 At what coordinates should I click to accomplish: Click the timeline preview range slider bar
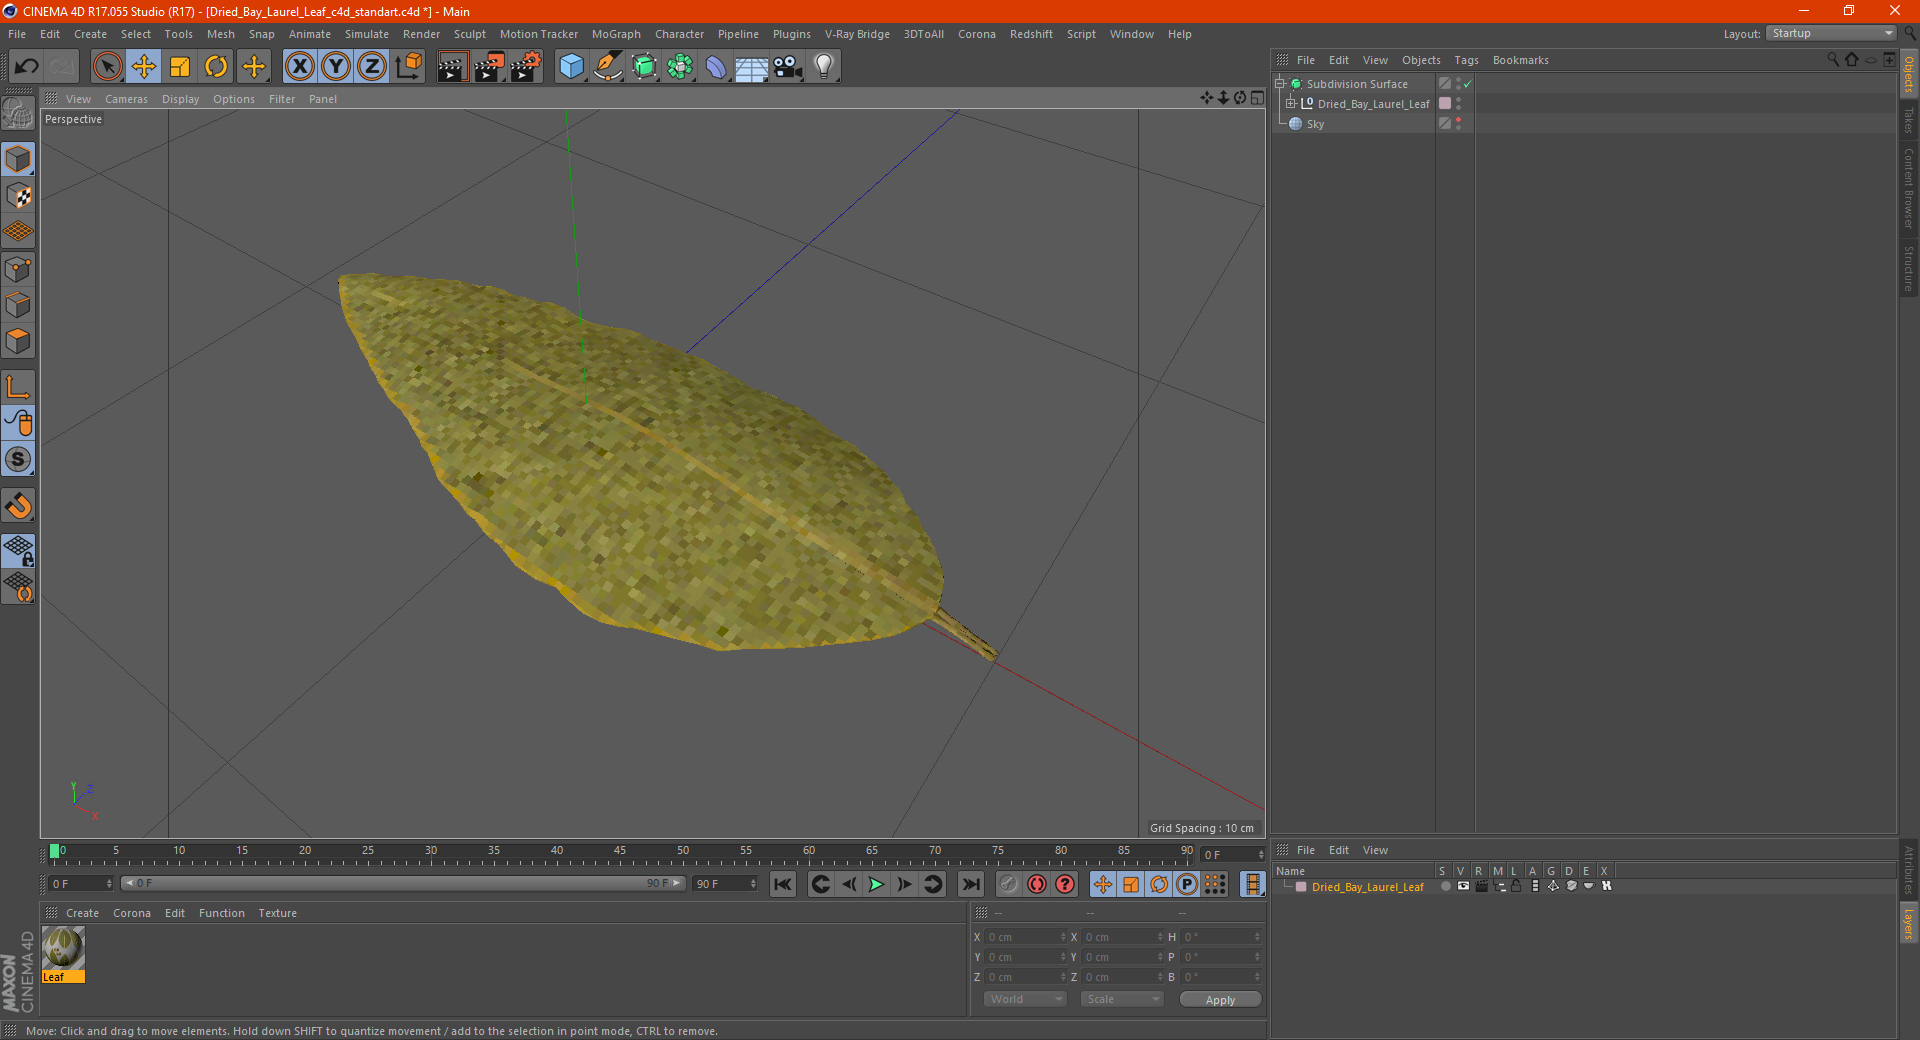[x=403, y=883]
